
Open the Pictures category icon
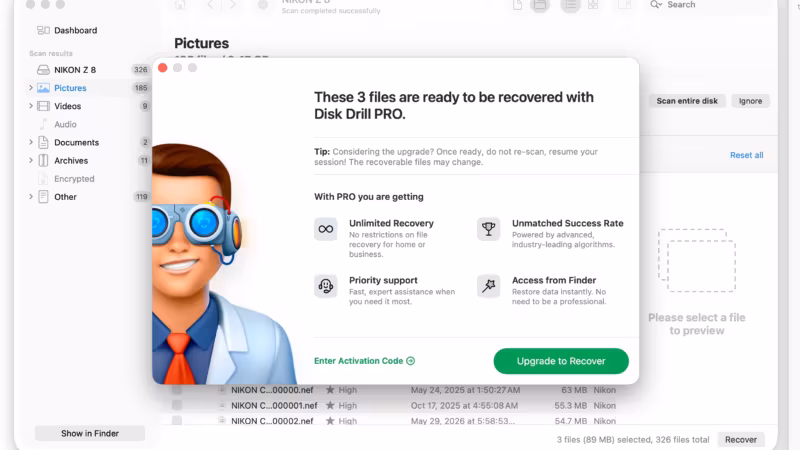pos(43,88)
